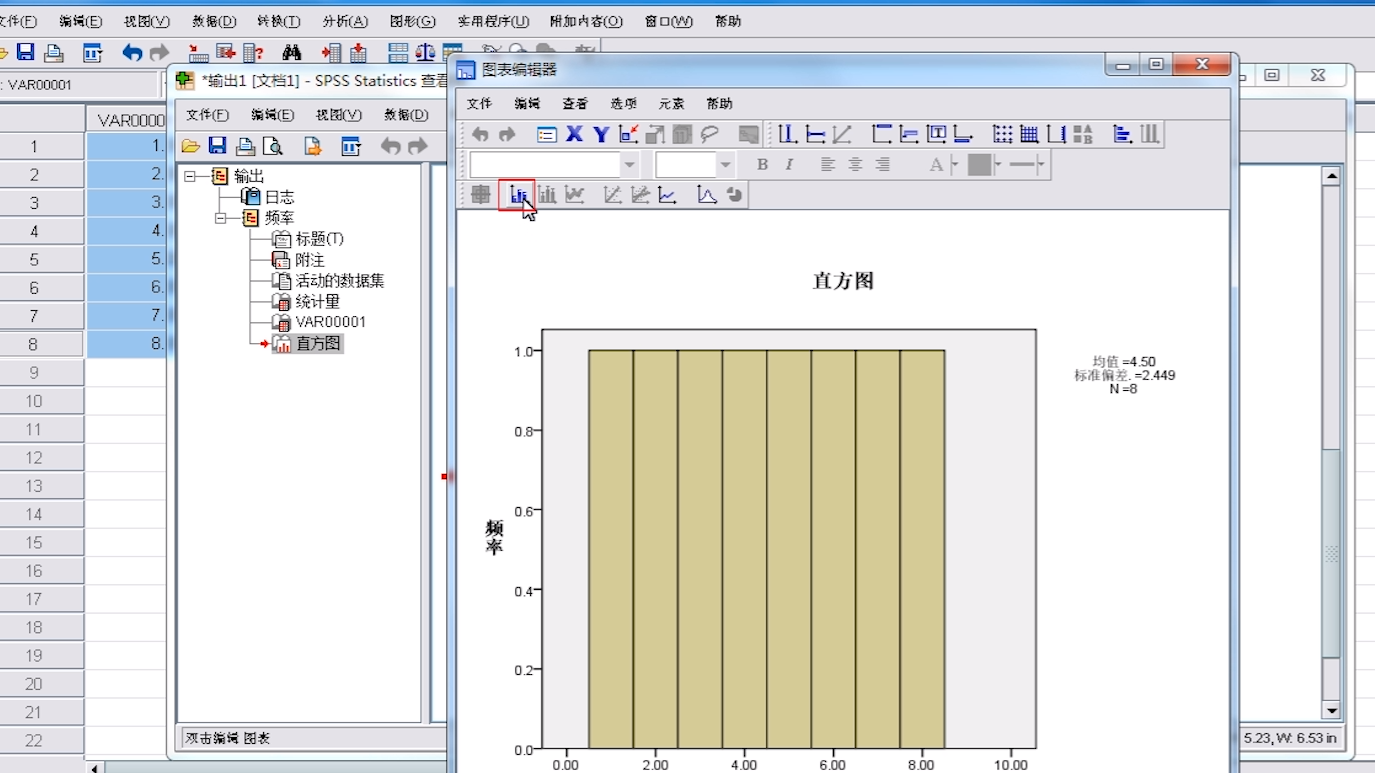Open the font size dropdown in chart editor
Screen dimensions: 1375x773
coord(726,165)
